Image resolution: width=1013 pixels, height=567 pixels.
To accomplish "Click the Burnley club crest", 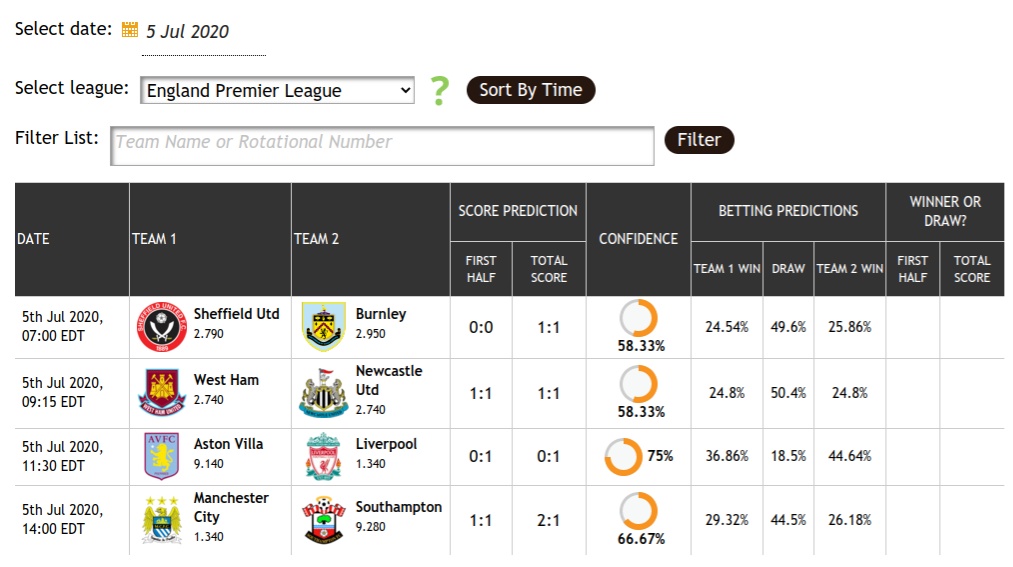I will pyautogui.click(x=324, y=327).
